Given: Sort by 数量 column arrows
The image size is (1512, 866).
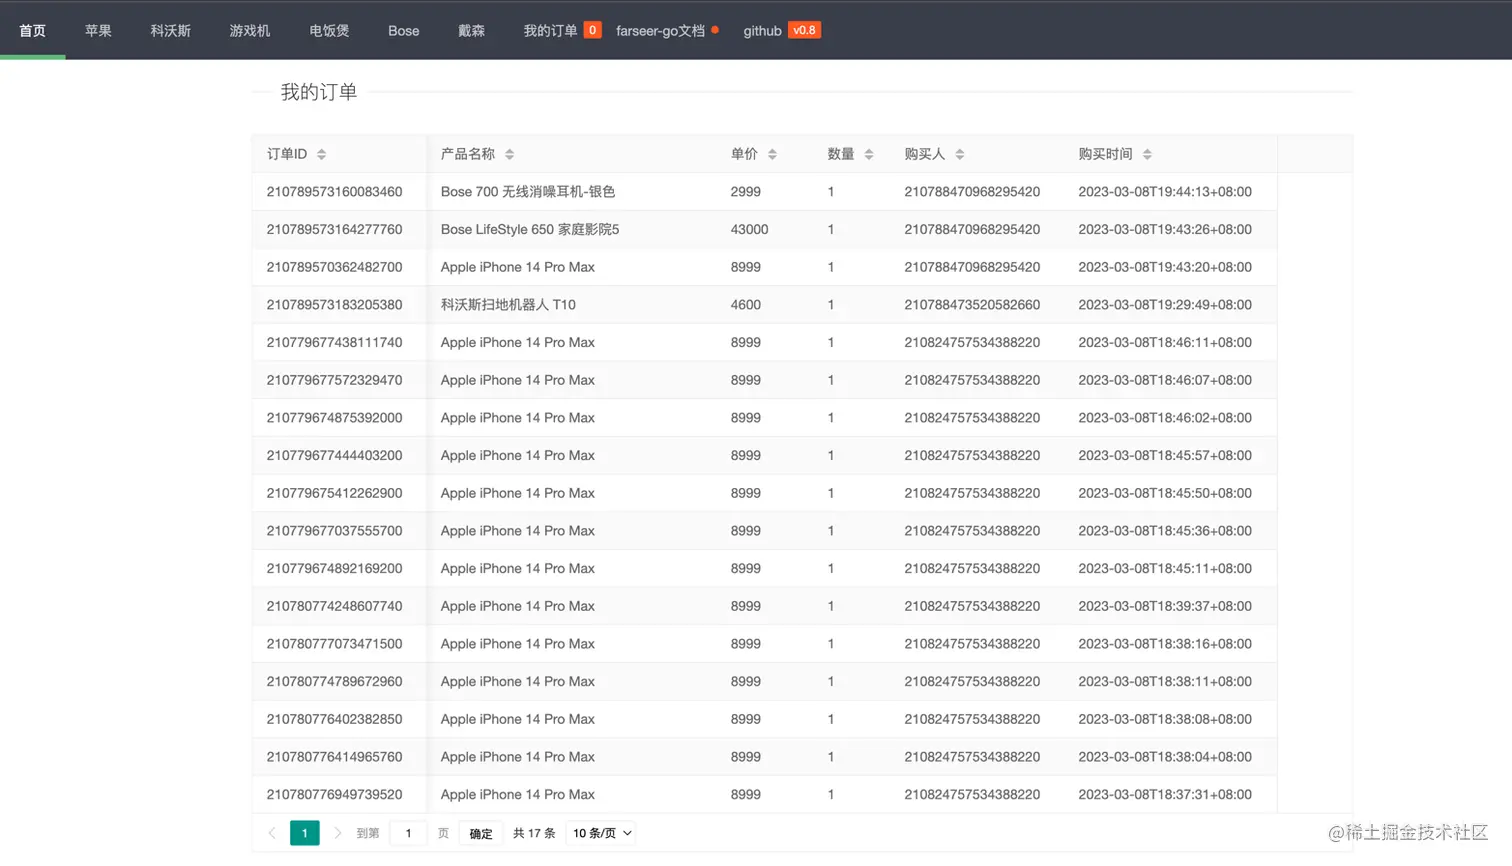Looking at the screenshot, I should (x=869, y=154).
